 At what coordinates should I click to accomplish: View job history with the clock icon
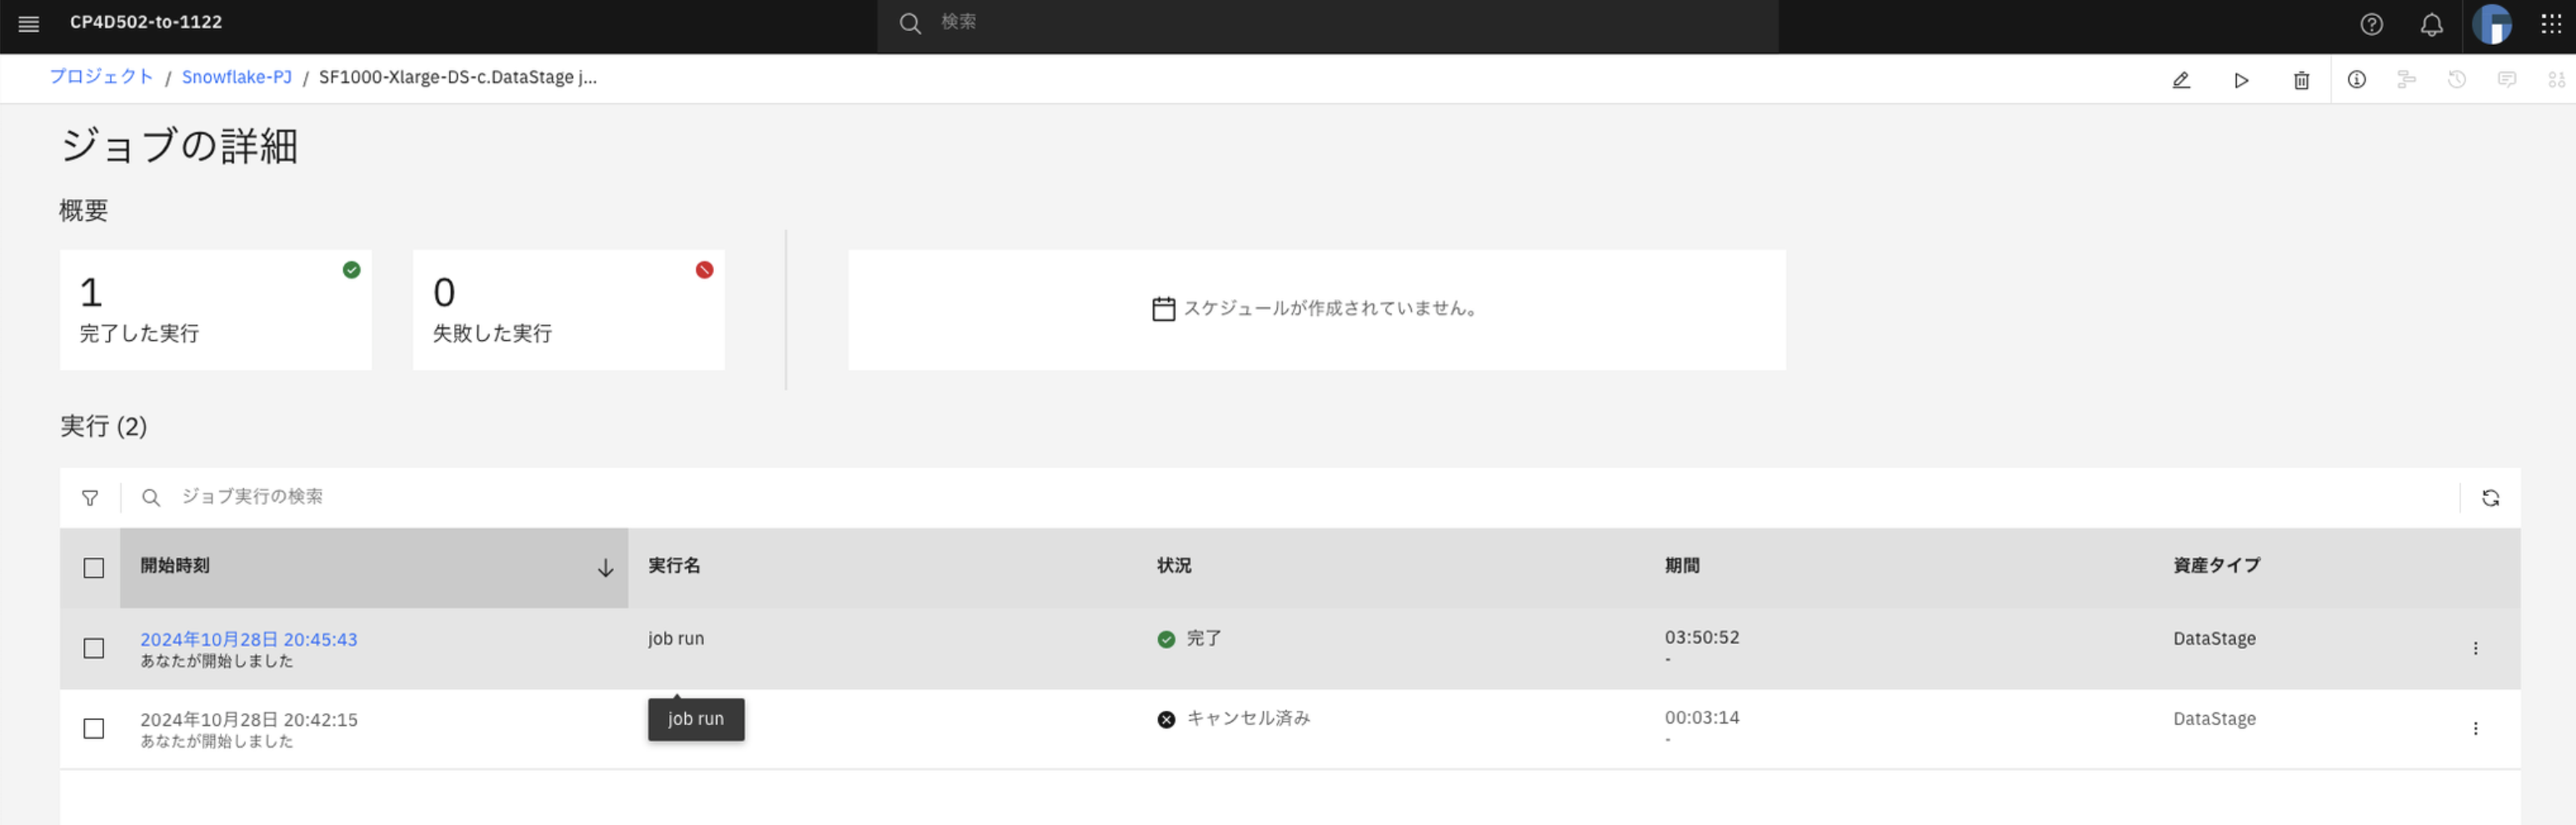(x=2457, y=79)
